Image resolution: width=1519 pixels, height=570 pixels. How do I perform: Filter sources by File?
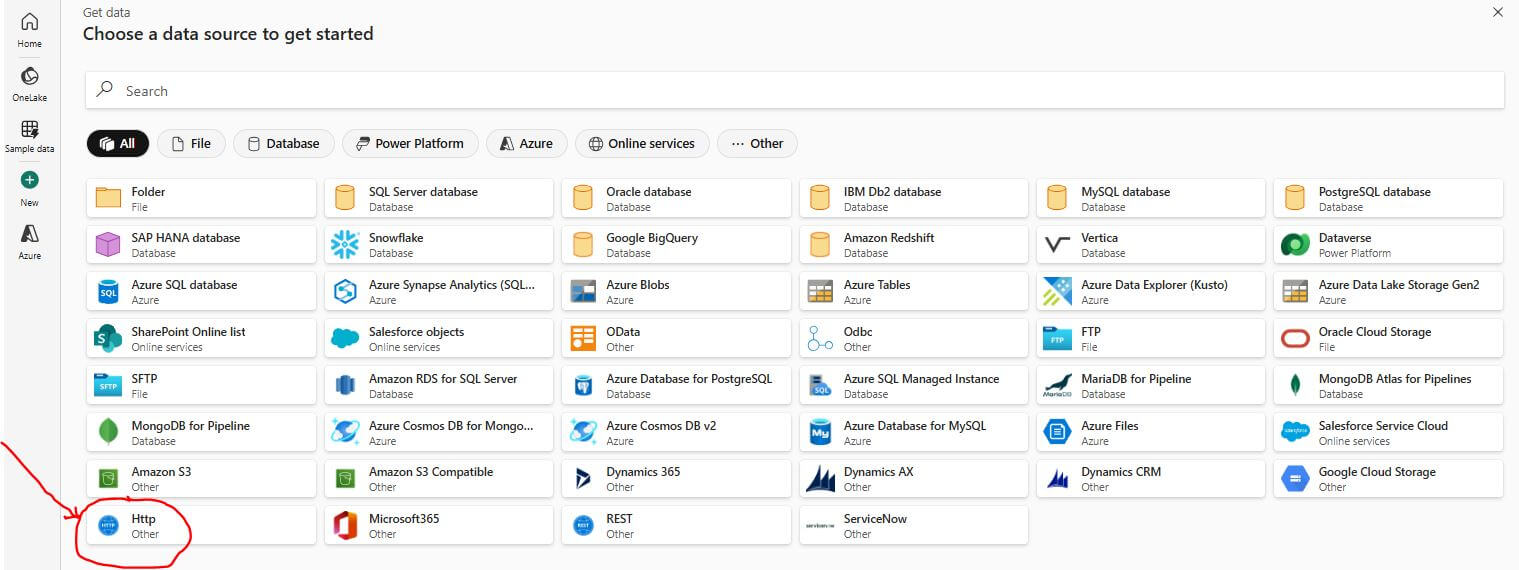[x=191, y=143]
